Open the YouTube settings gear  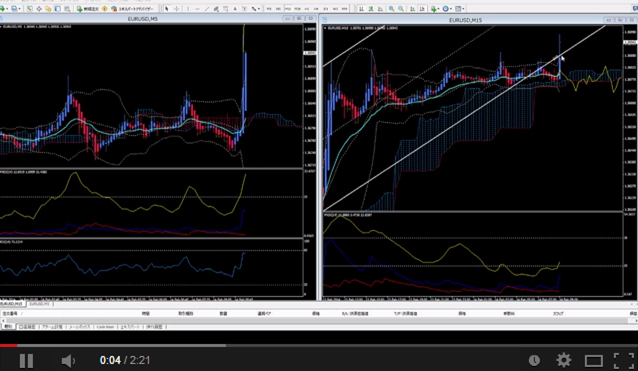click(x=564, y=360)
